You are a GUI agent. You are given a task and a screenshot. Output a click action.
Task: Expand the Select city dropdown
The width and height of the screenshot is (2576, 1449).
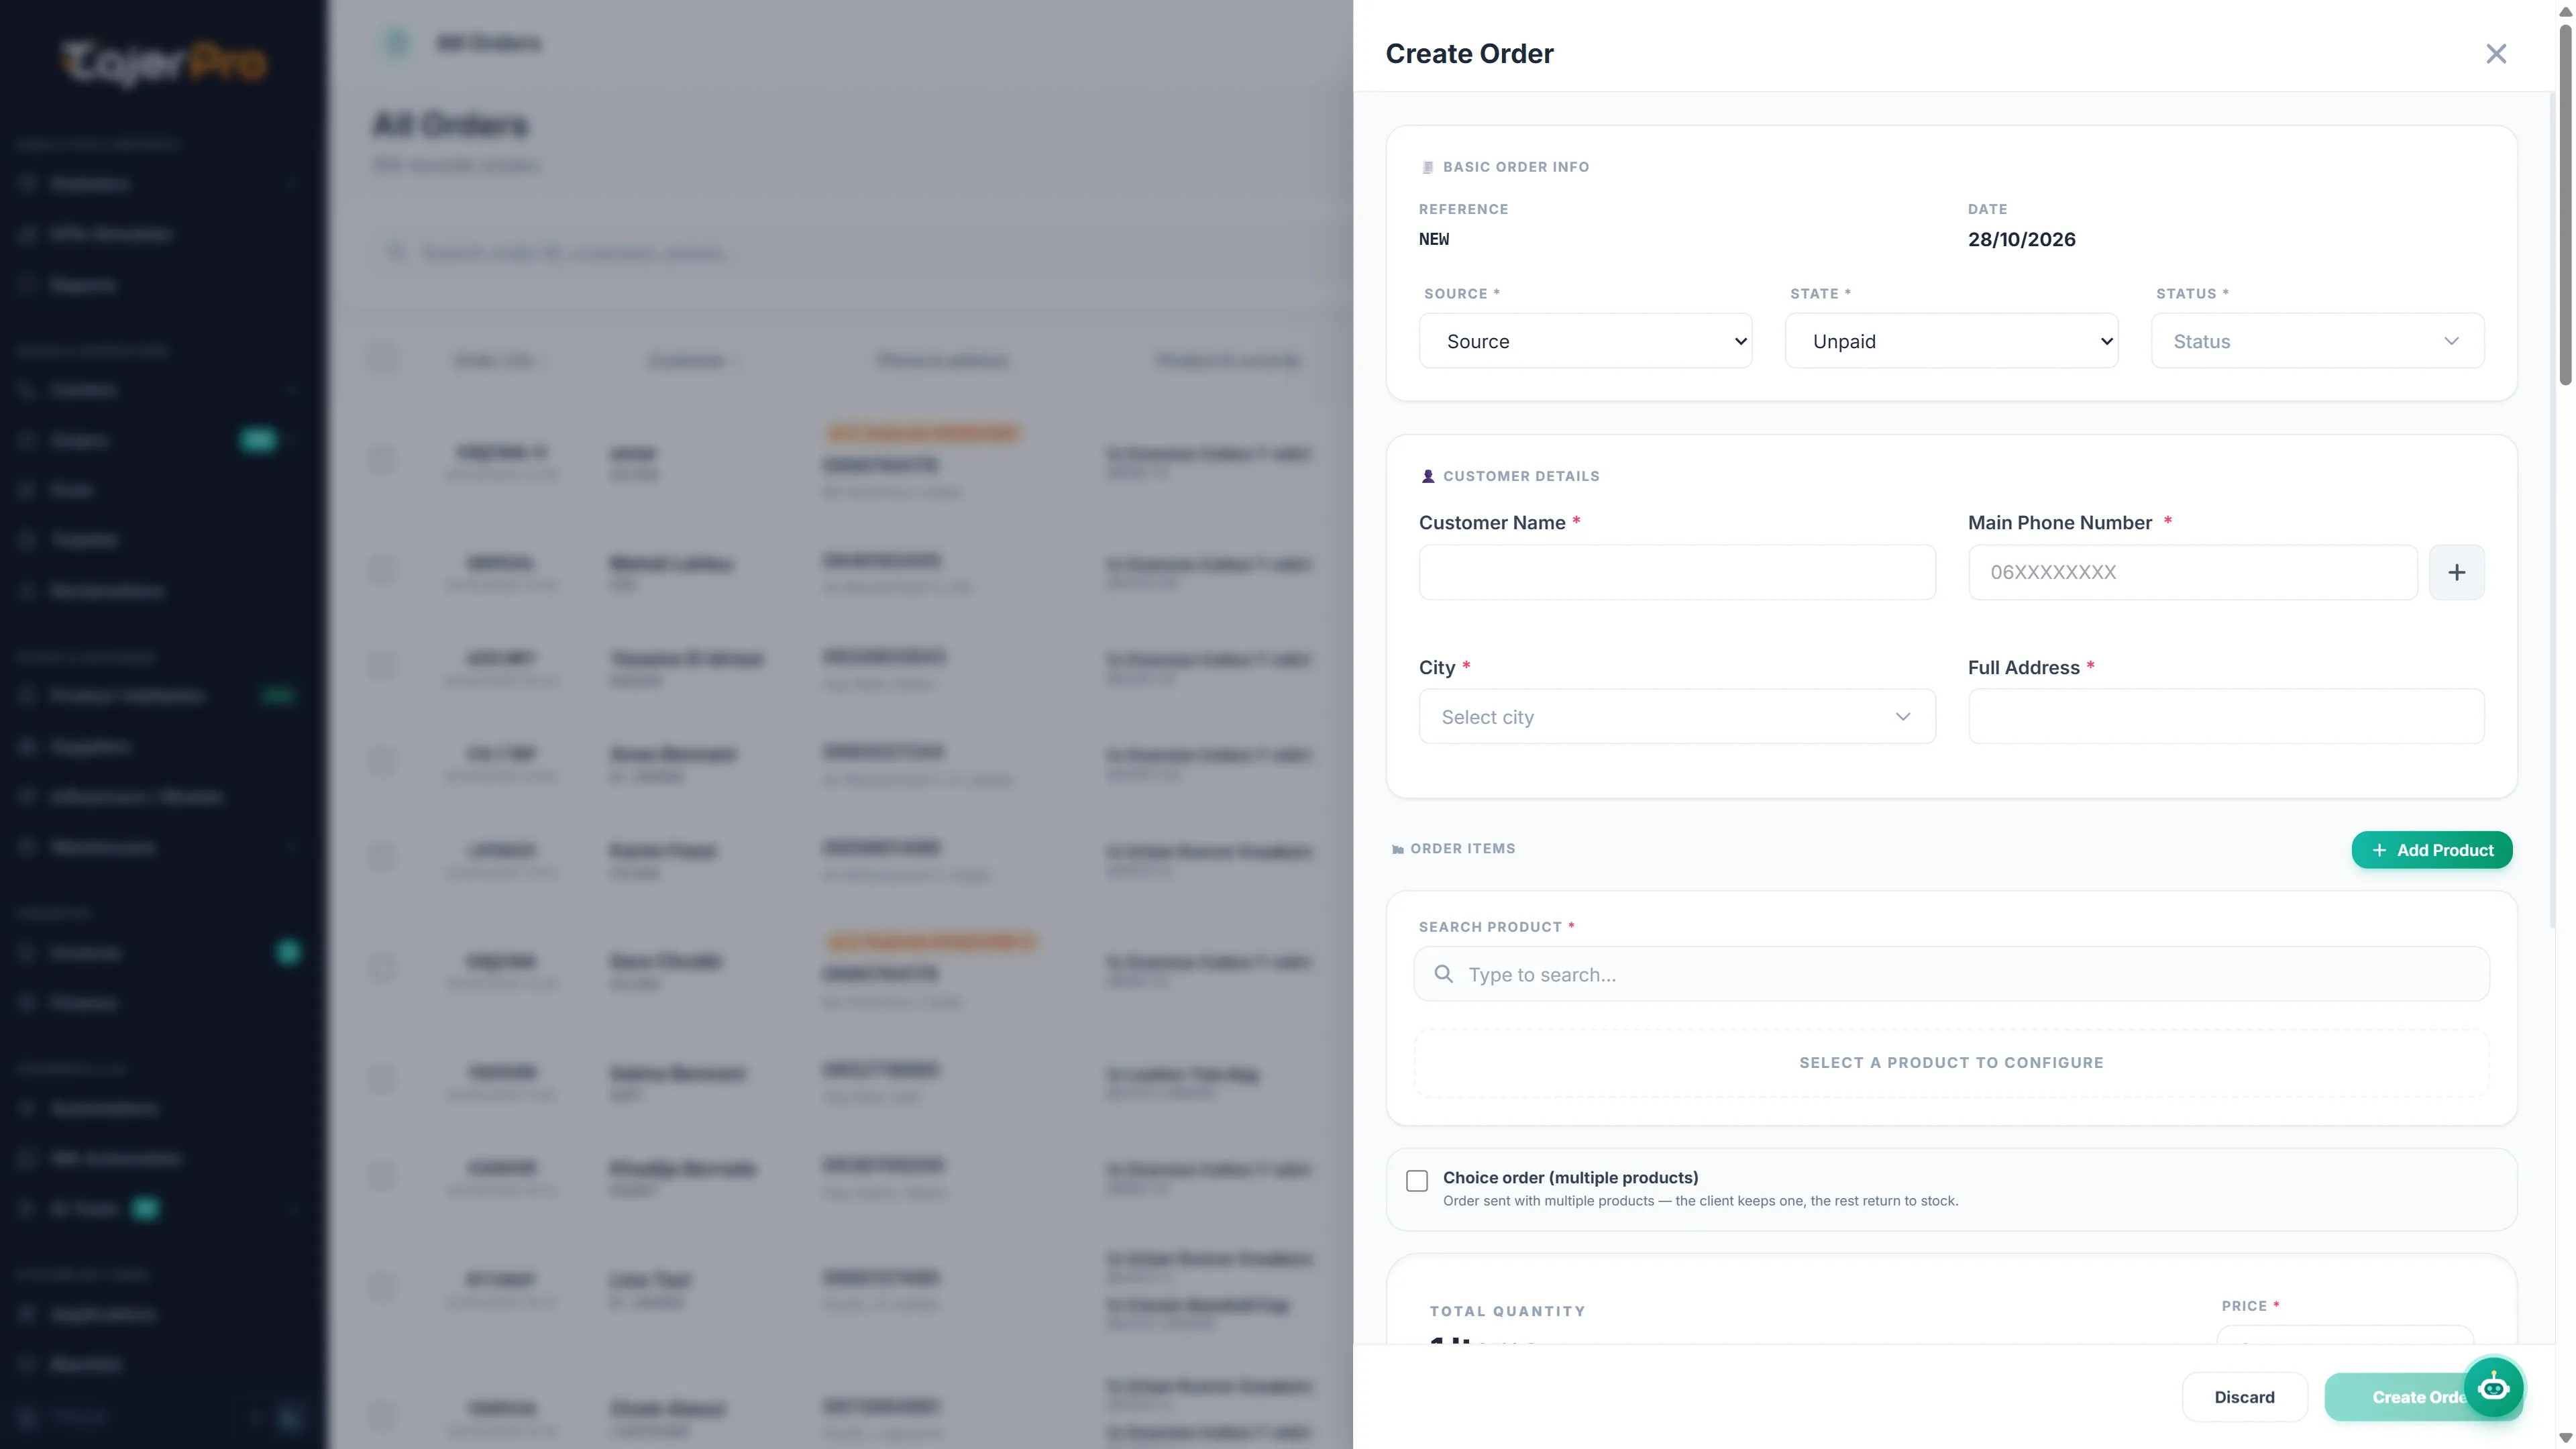1677,716
